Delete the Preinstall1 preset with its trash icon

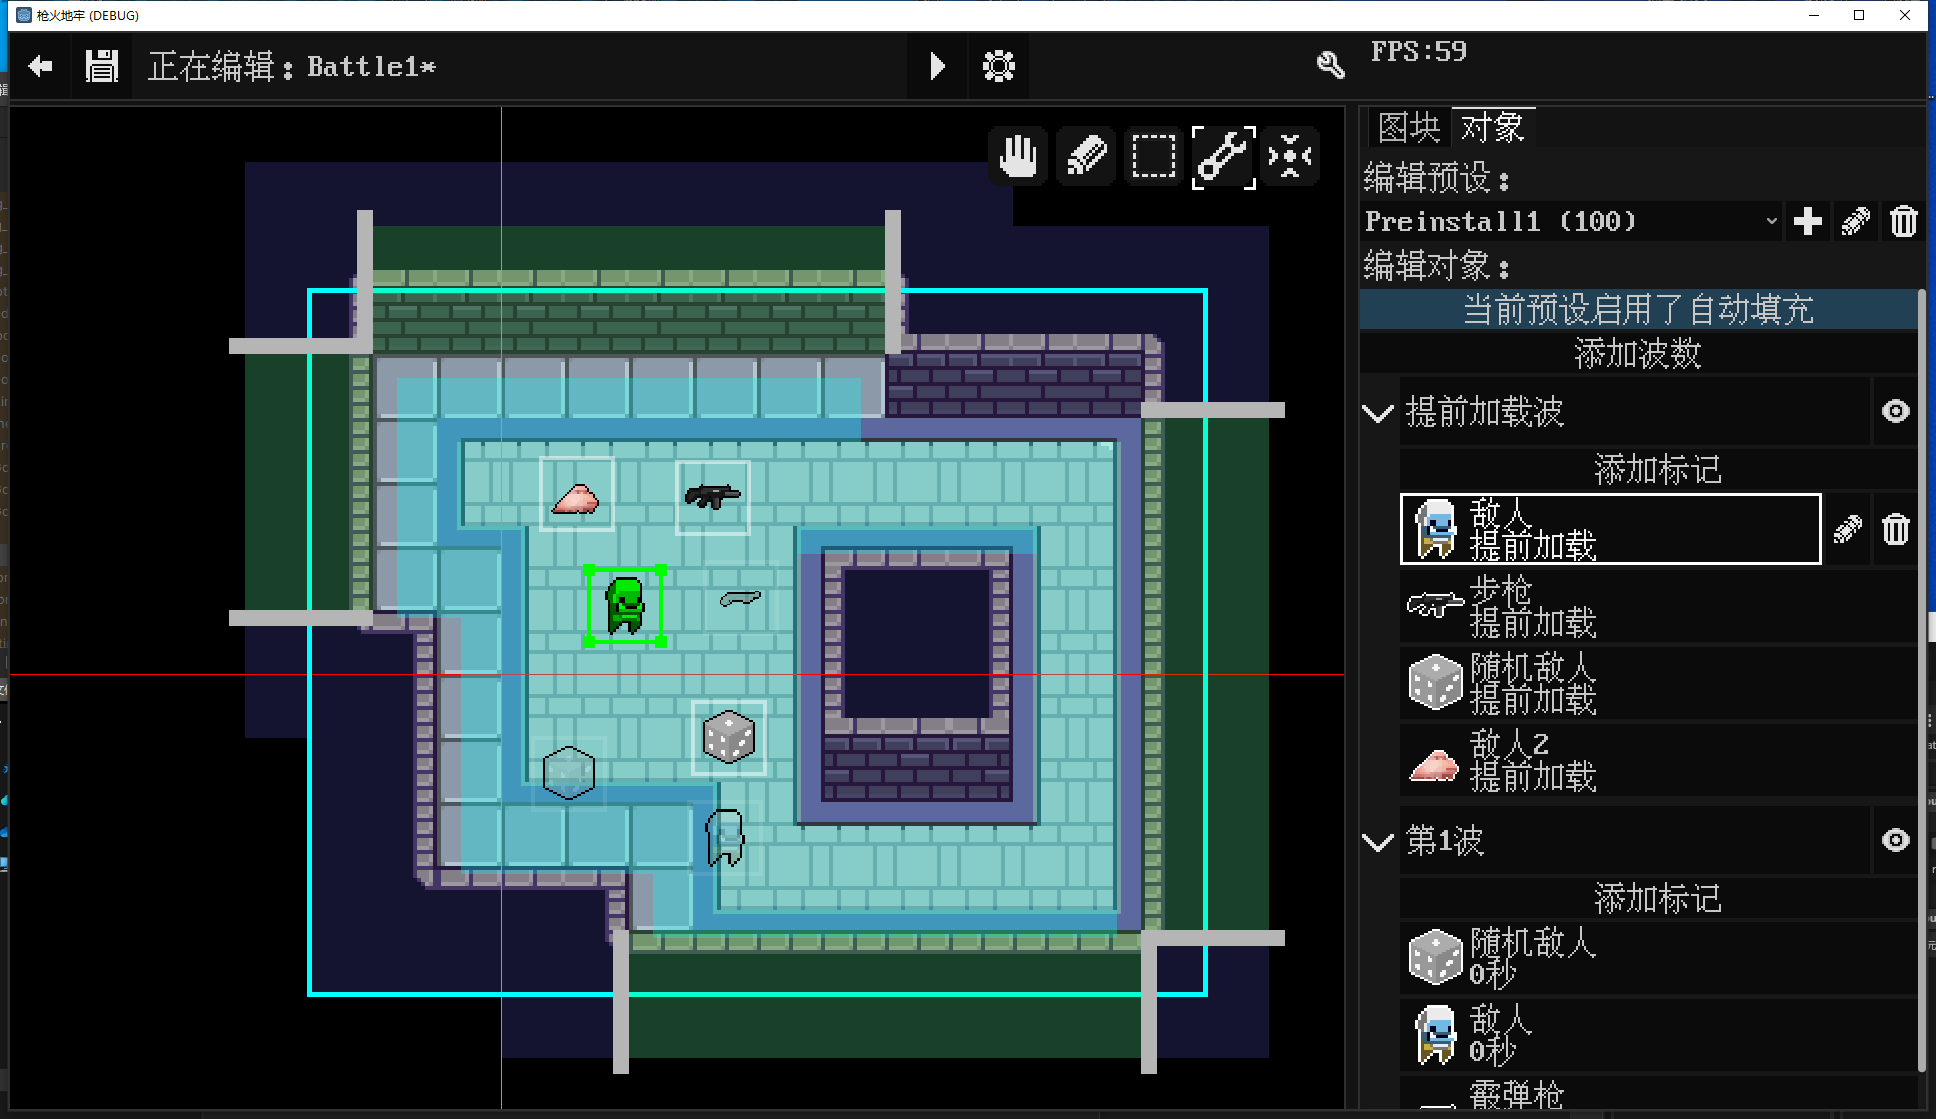click(1903, 221)
